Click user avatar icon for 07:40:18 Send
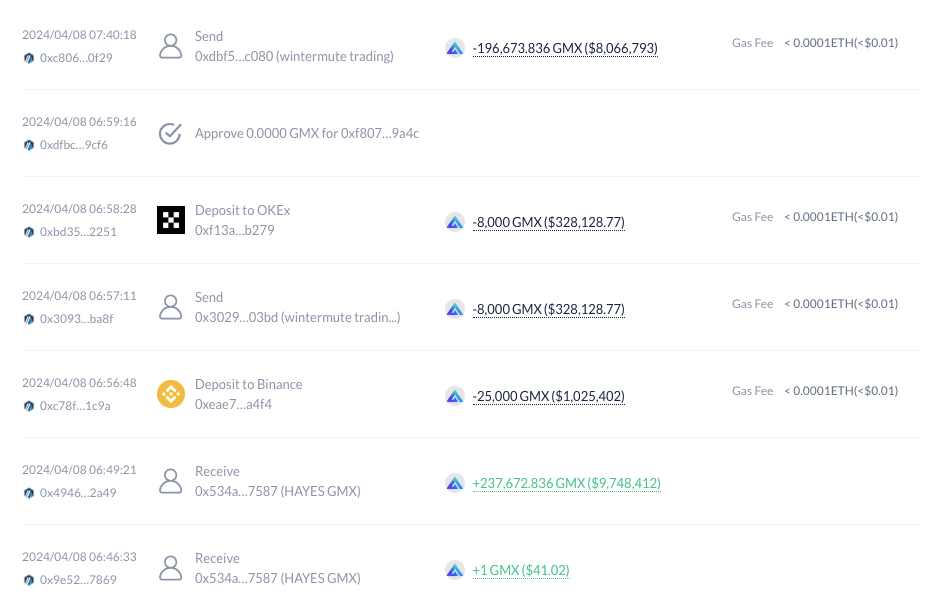The width and height of the screenshot is (947, 616). (x=170, y=46)
